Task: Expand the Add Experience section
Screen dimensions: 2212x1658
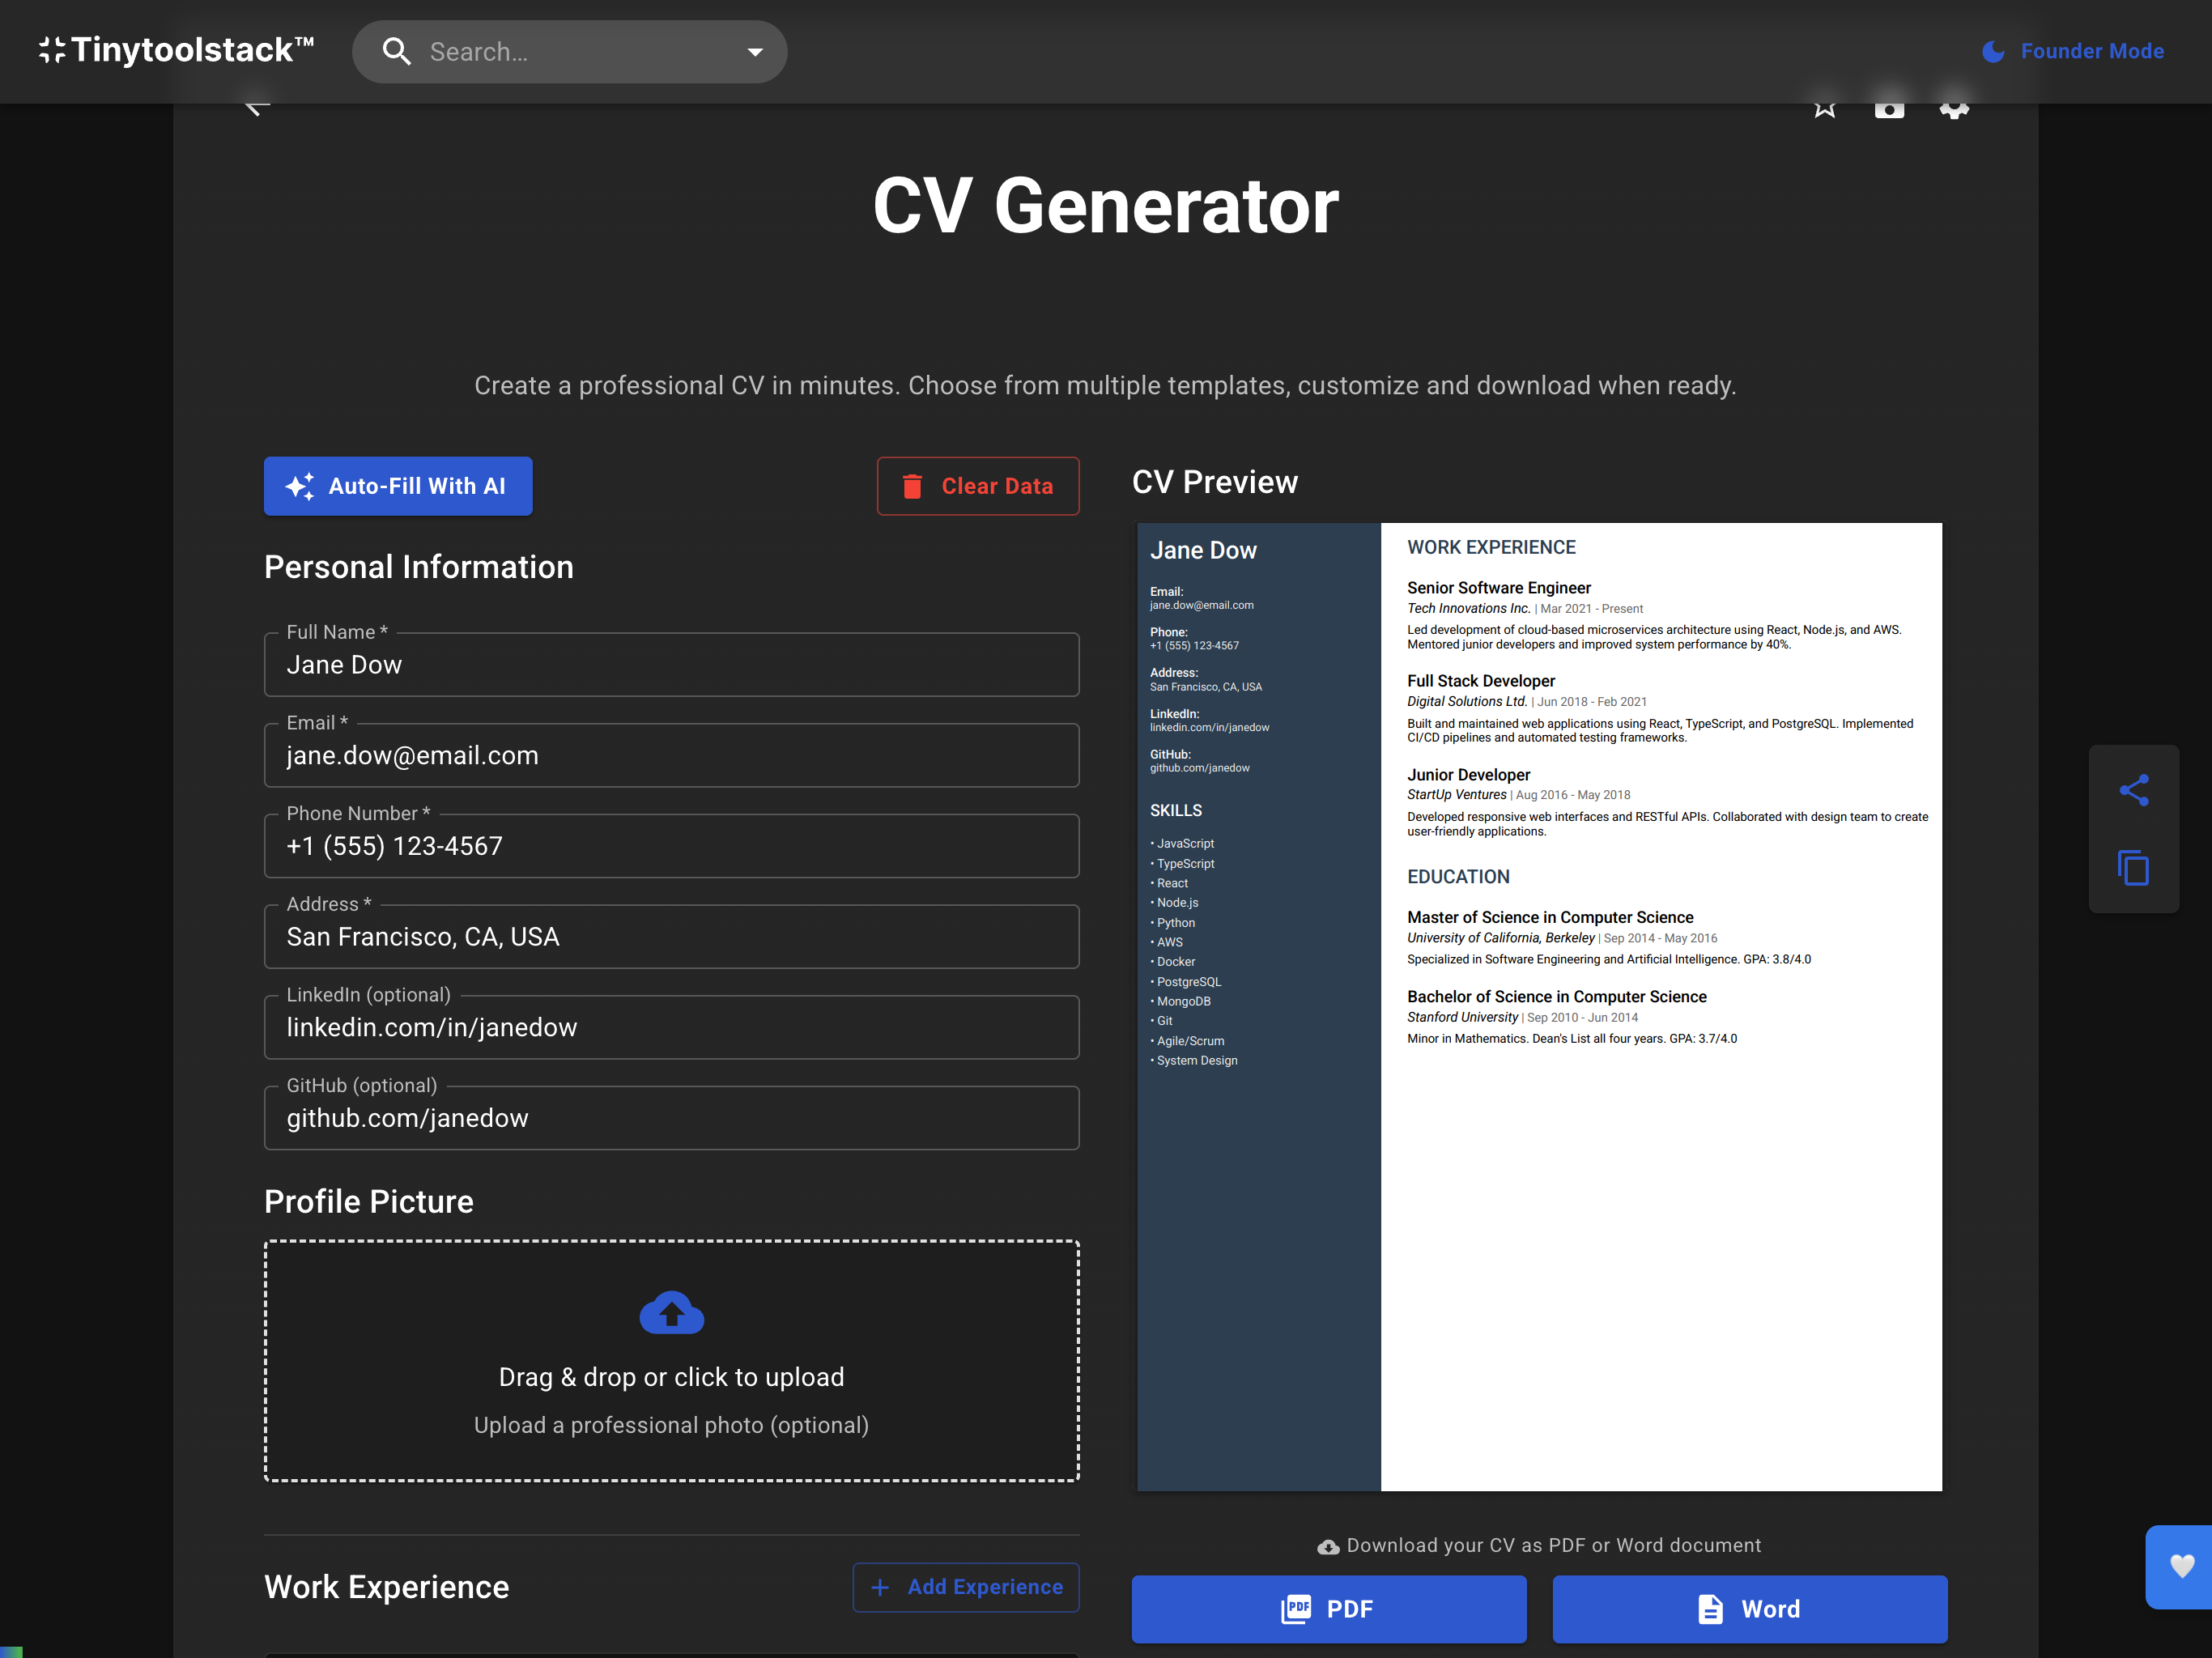Action: coord(965,1587)
